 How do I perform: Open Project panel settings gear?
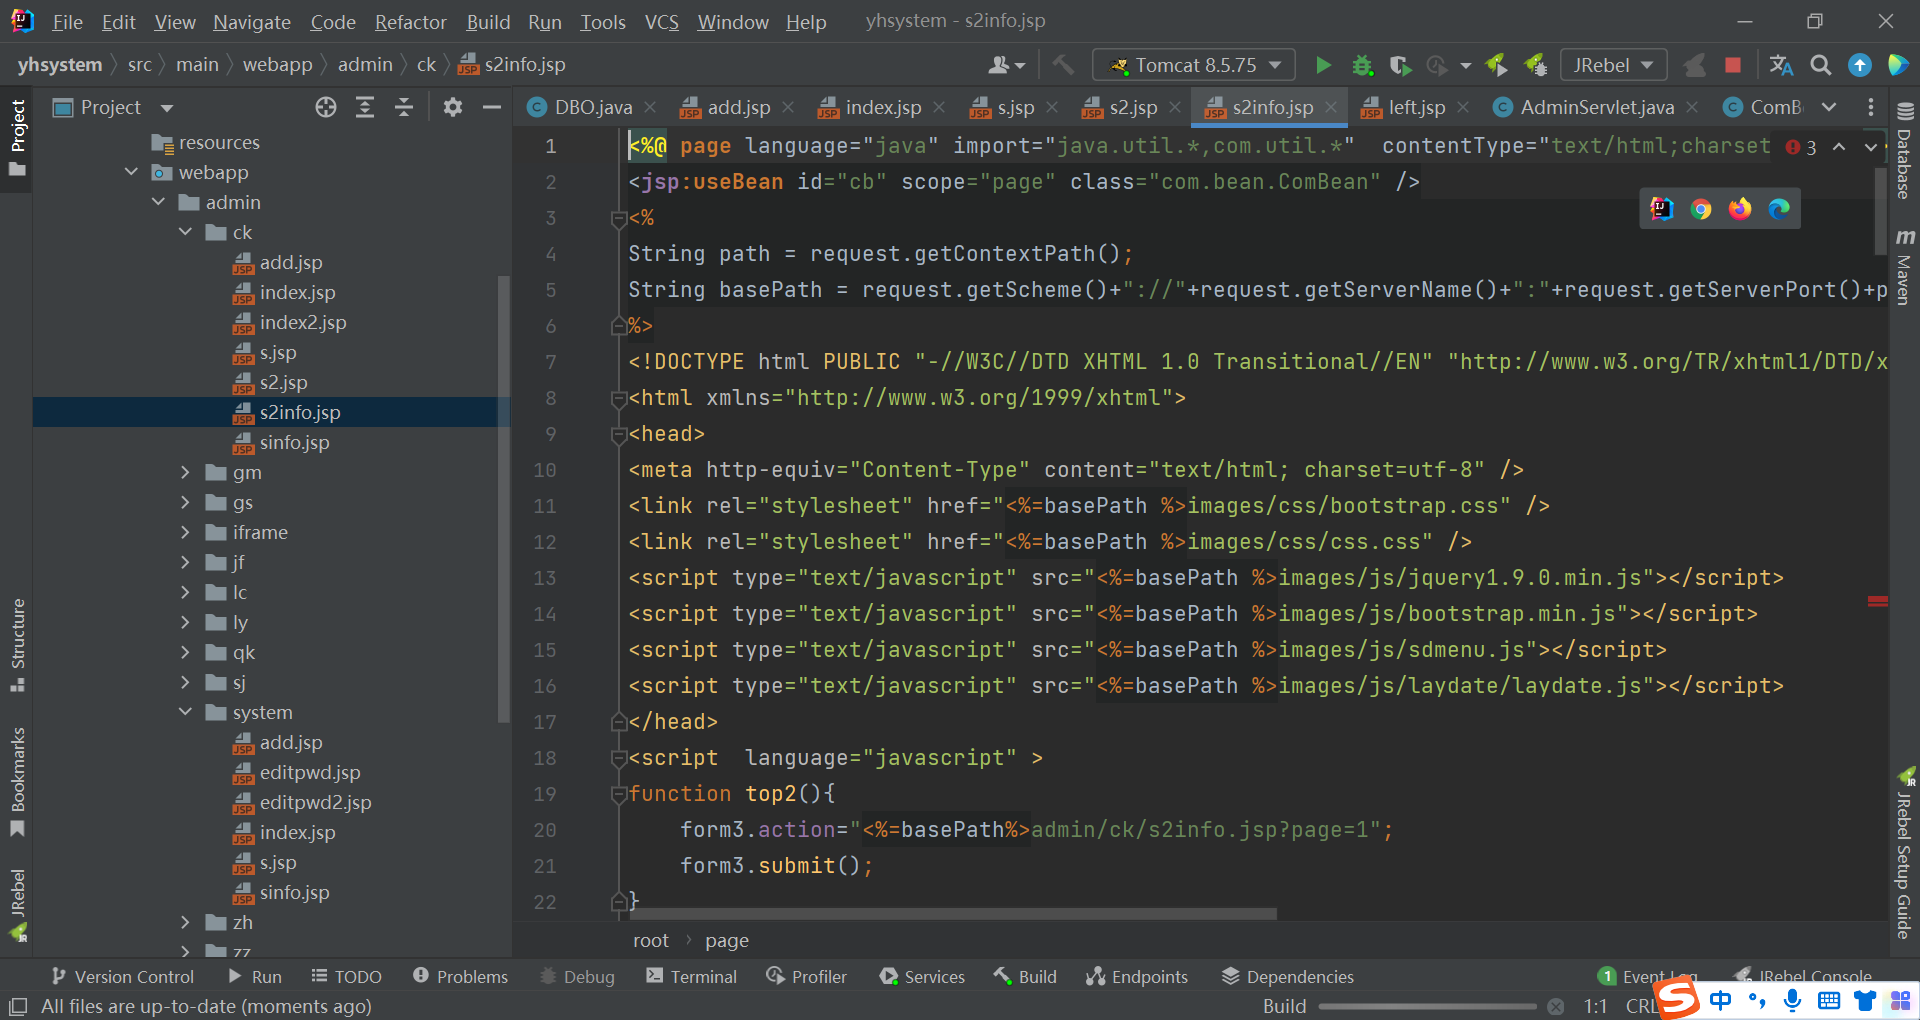tap(453, 107)
